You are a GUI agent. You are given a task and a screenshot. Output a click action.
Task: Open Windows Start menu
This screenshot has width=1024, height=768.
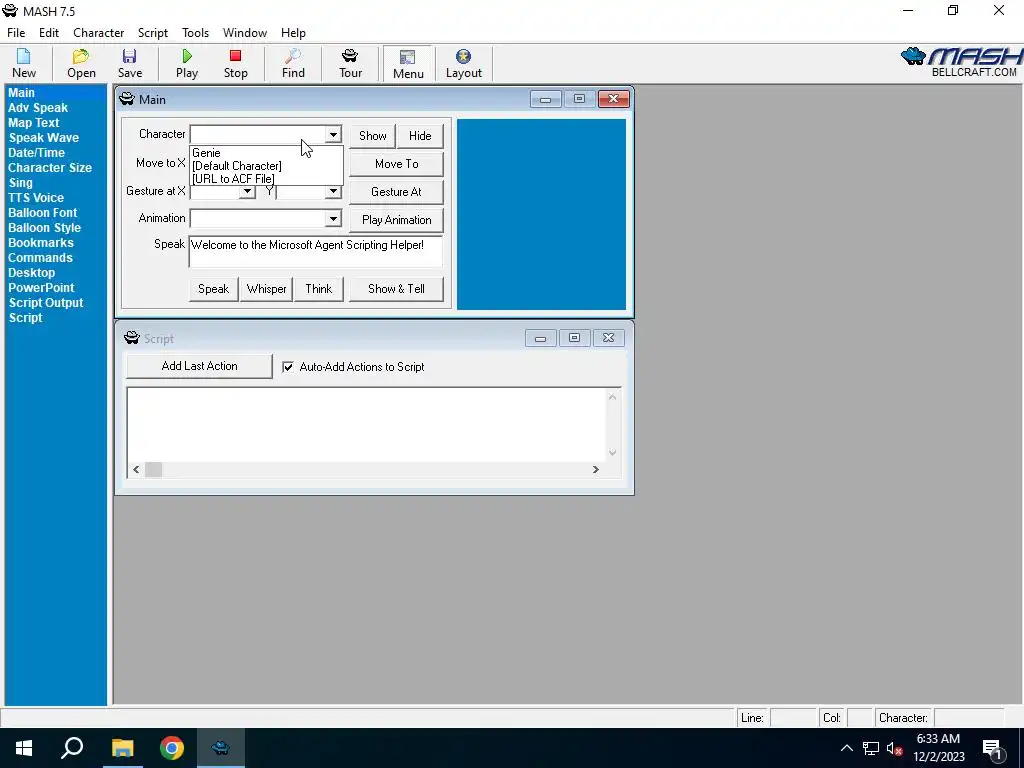(24, 748)
